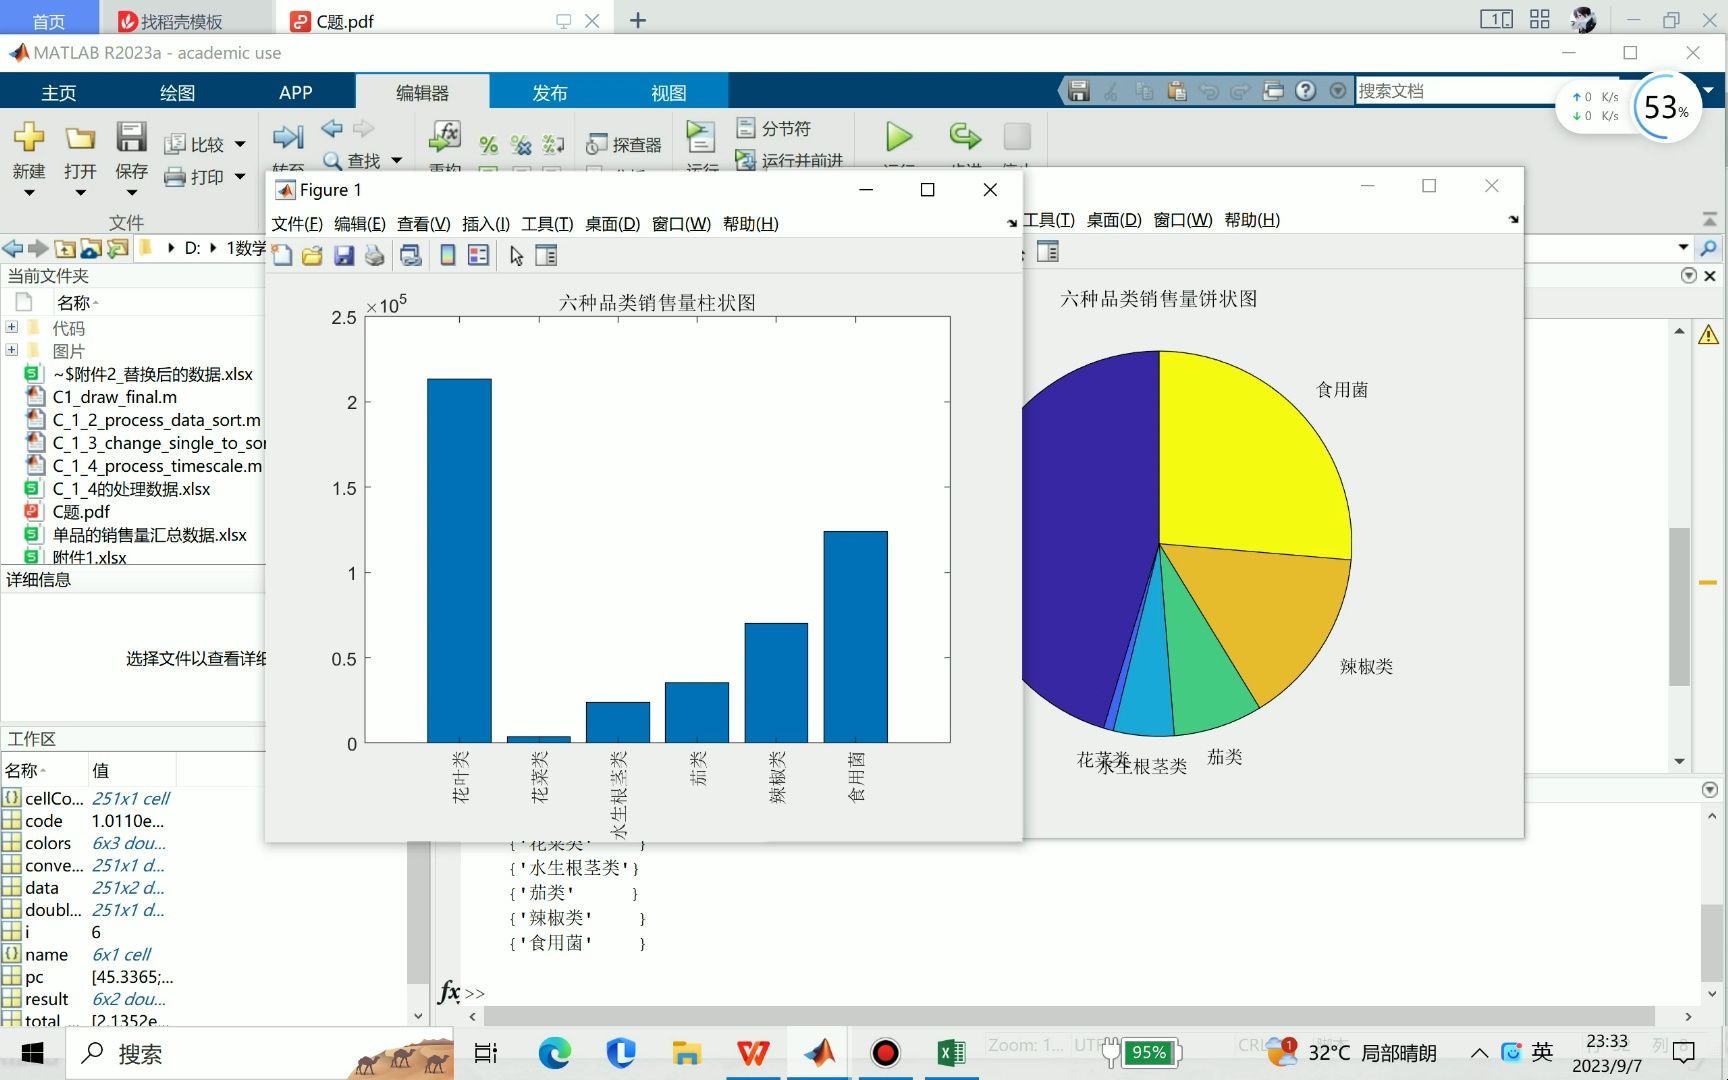This screenshot has height=1080, width=1728.
Task: Open a file via the folder icon
Action: [80, 137]
